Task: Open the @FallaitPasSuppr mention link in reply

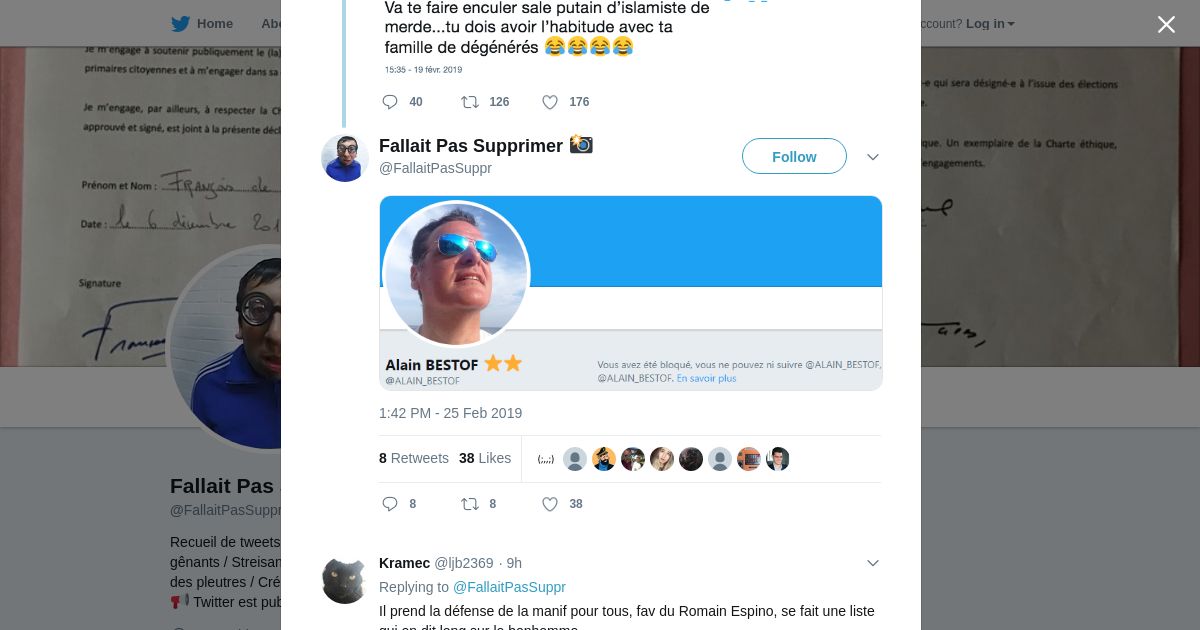Action: 509,587
